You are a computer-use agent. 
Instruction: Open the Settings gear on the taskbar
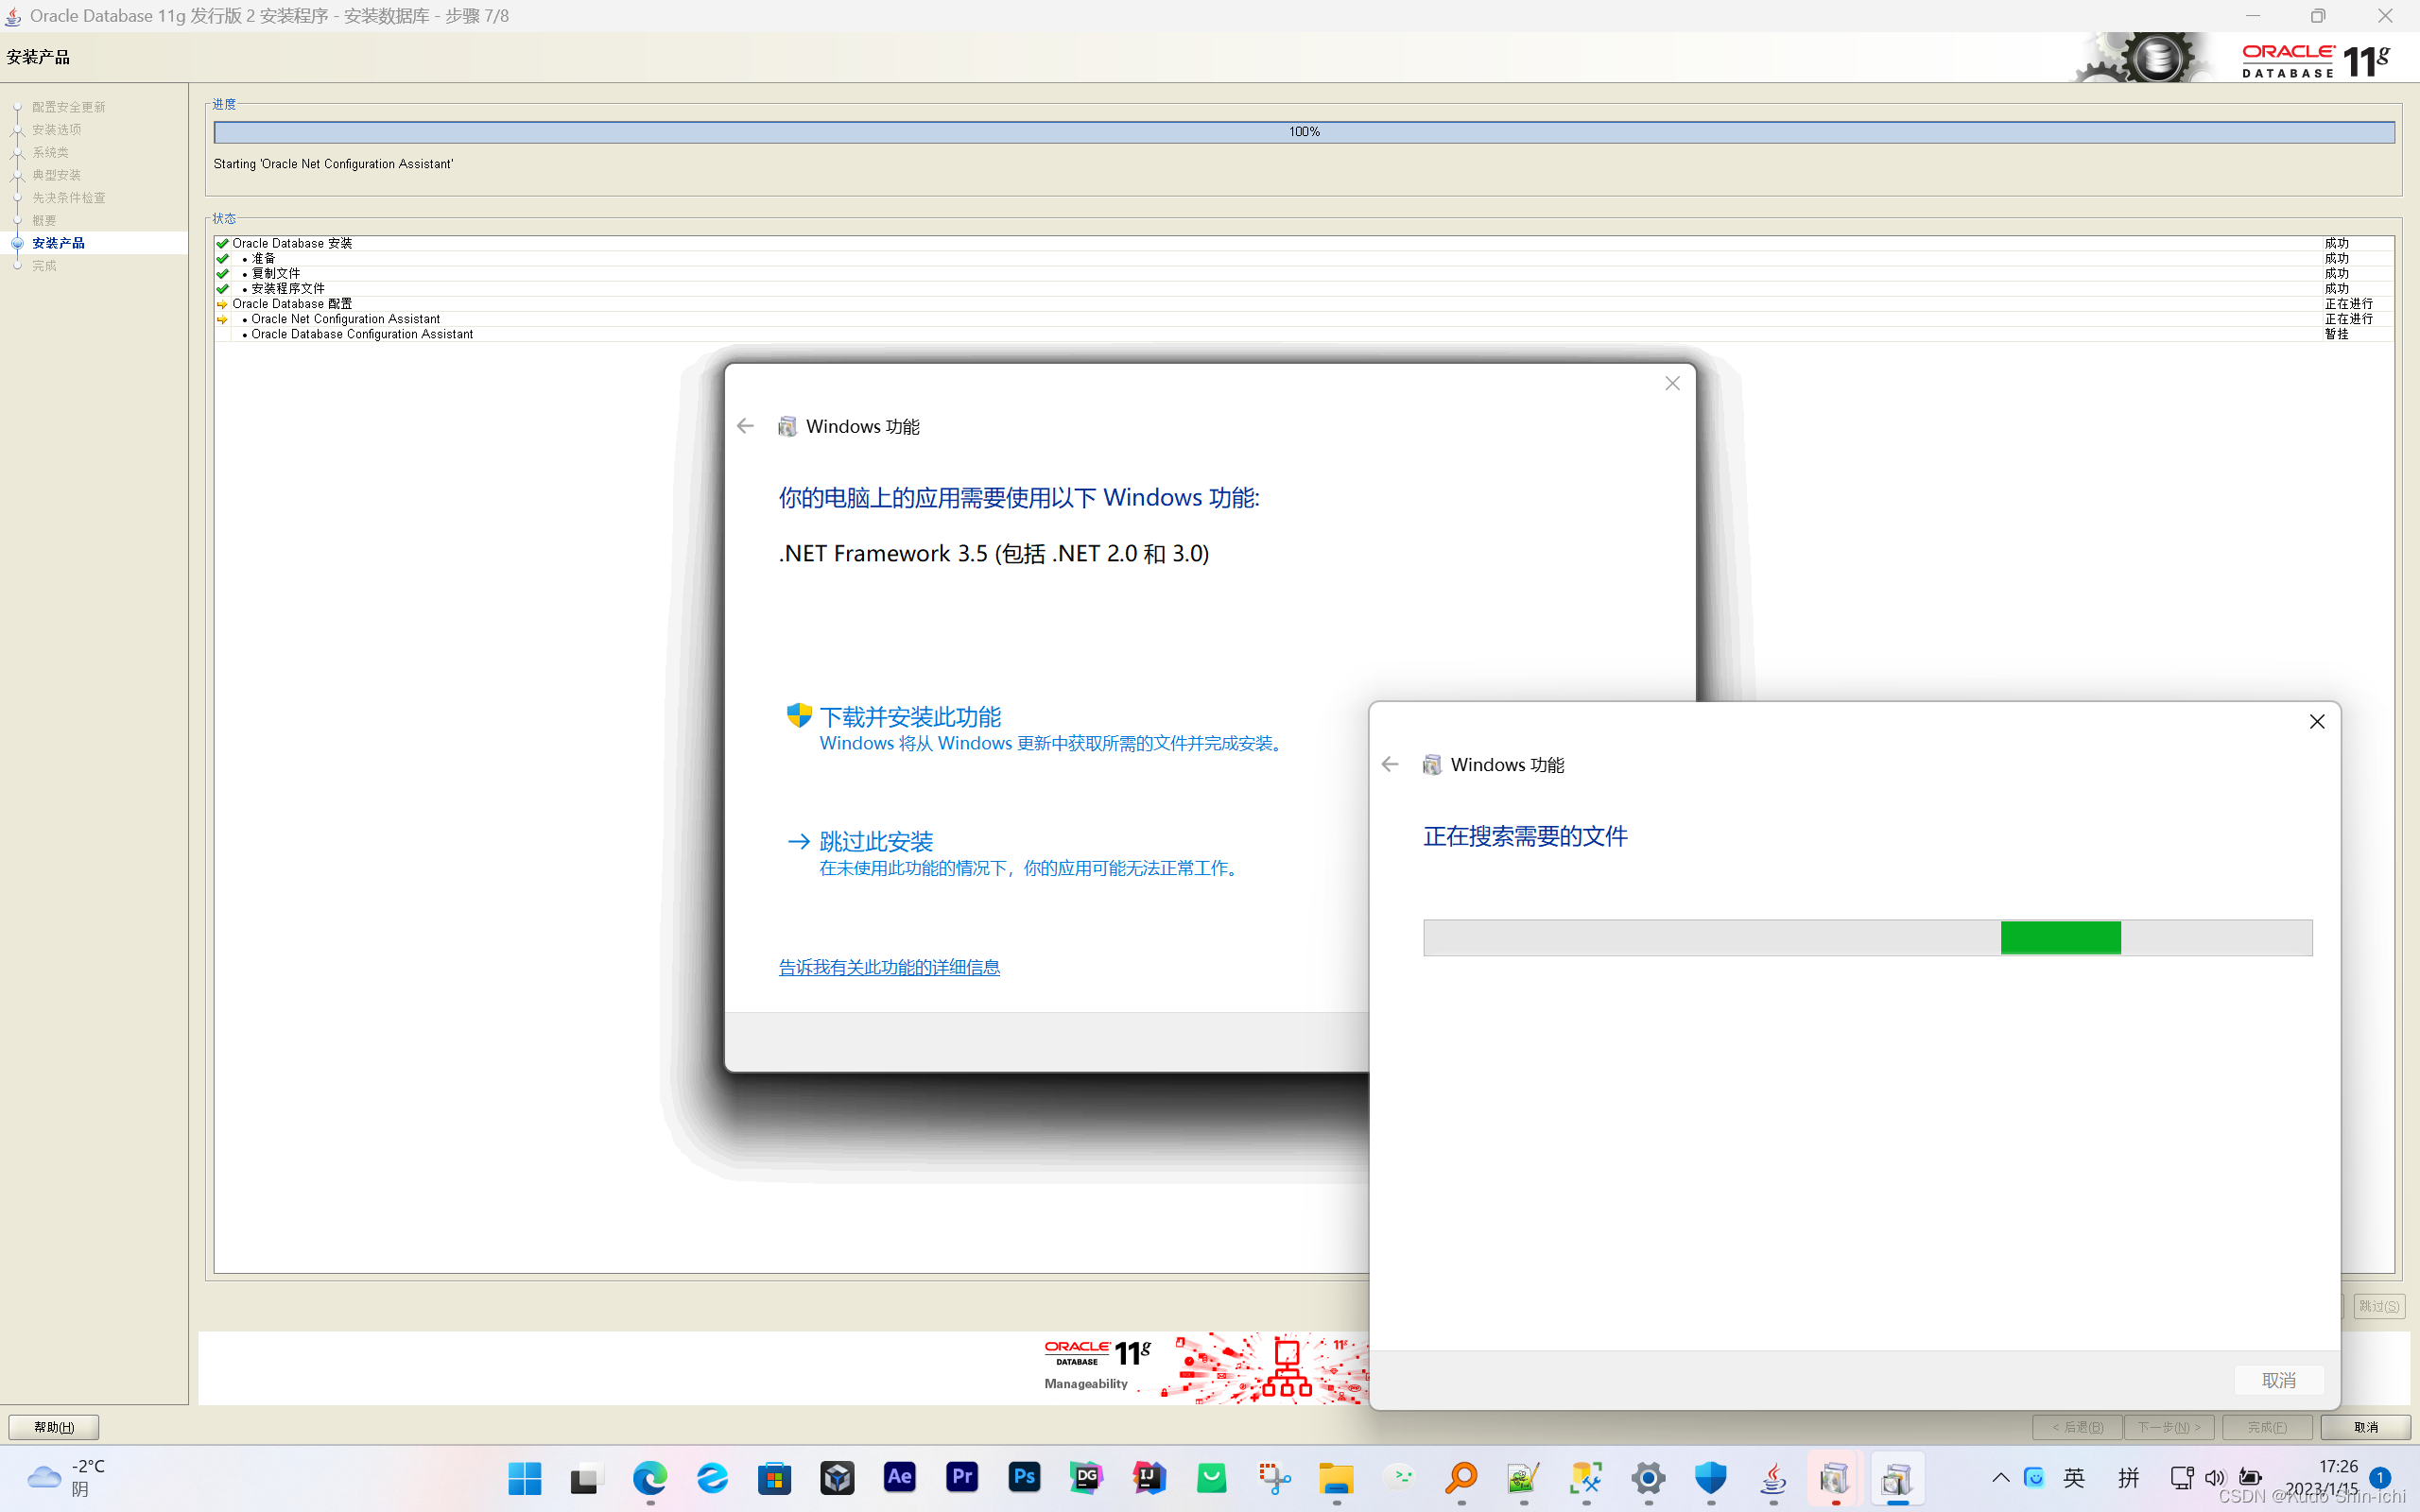click(1649, 1478)
